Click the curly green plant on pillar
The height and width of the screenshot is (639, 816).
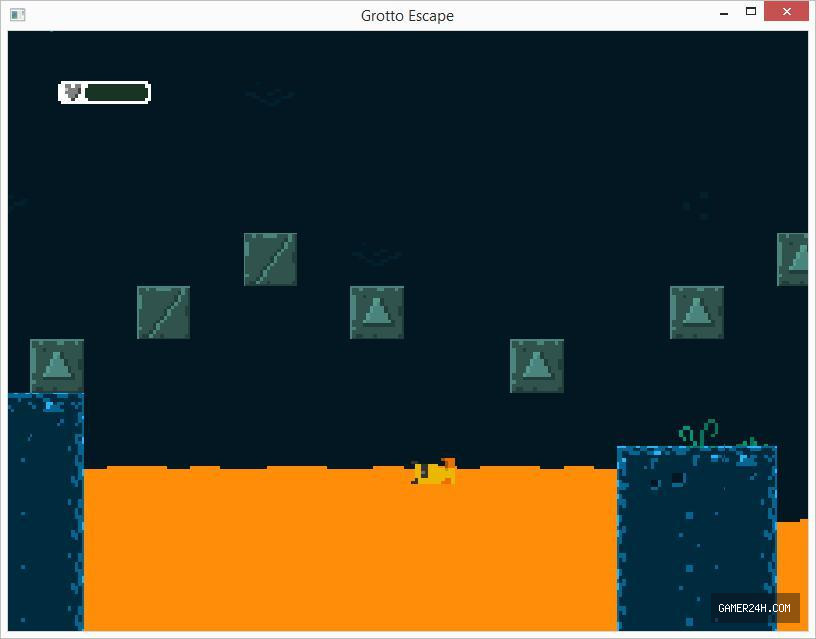(699, 433)
